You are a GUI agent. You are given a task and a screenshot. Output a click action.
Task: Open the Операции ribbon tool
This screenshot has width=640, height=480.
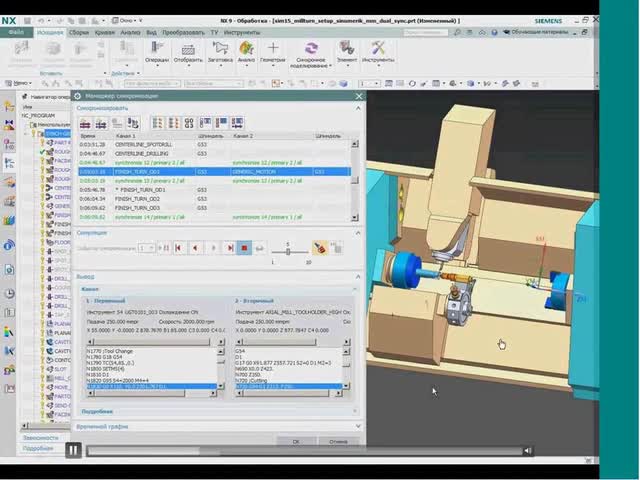(157, 52)
